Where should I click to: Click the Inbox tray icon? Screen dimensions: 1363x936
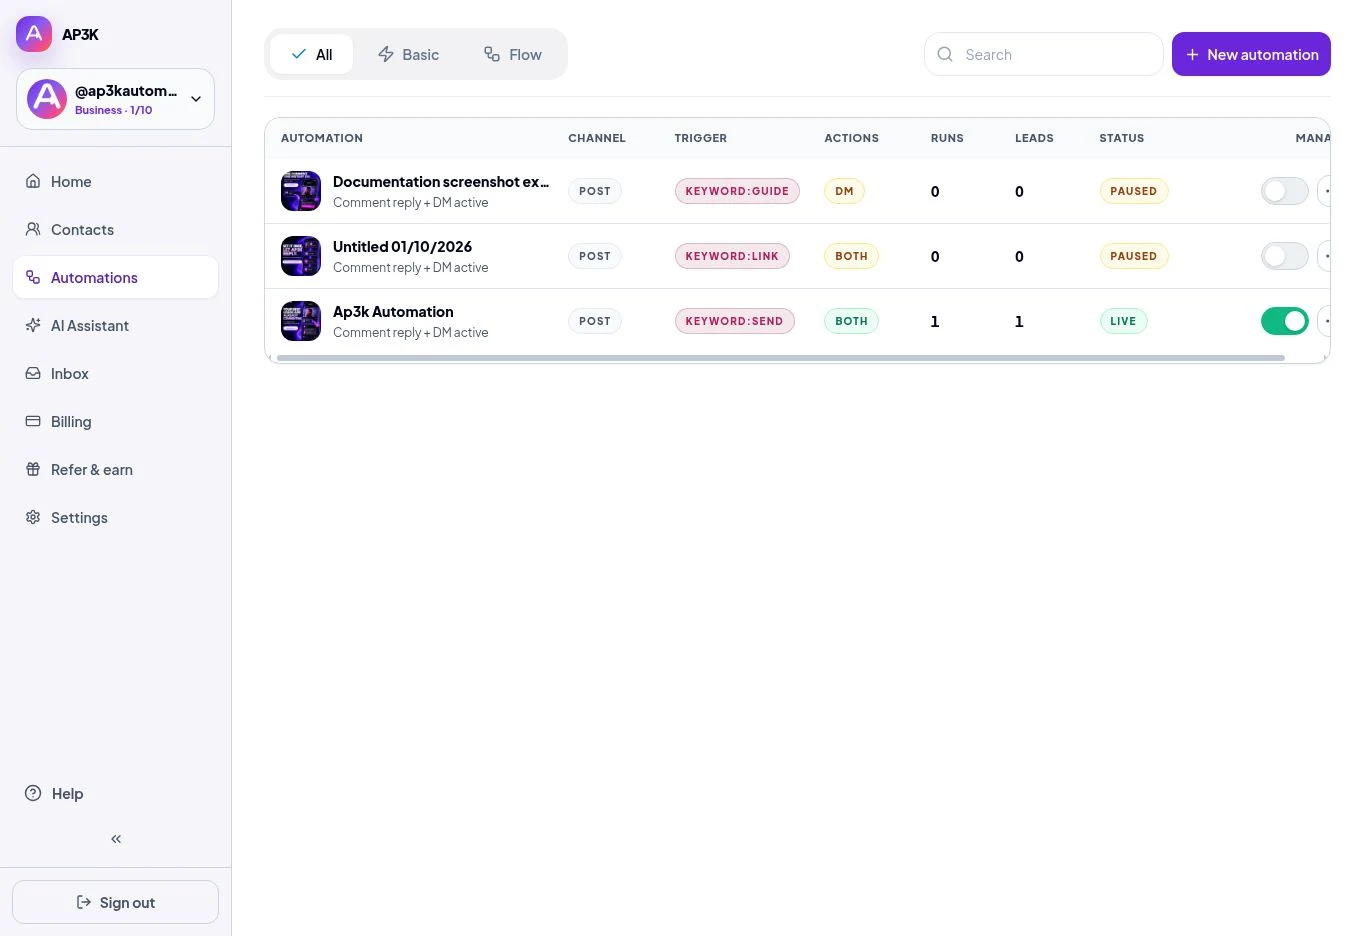(x=33, y=373)
